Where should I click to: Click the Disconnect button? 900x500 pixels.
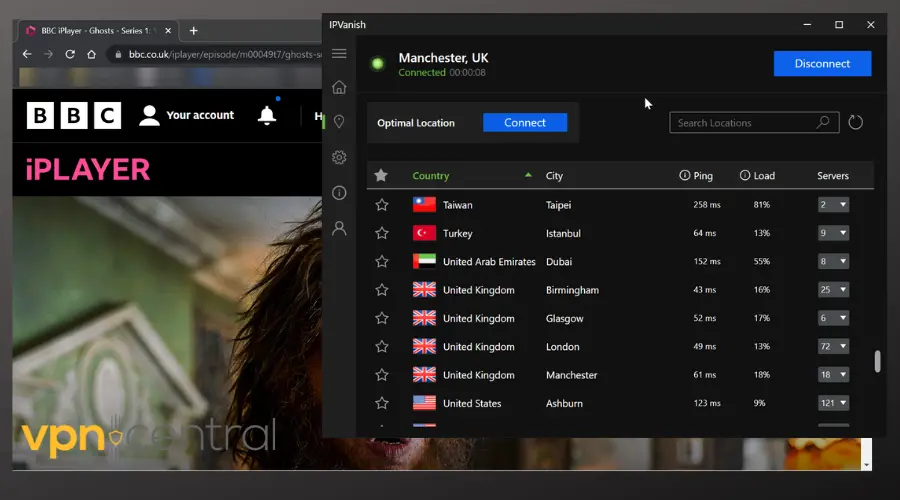pos(822,64)
